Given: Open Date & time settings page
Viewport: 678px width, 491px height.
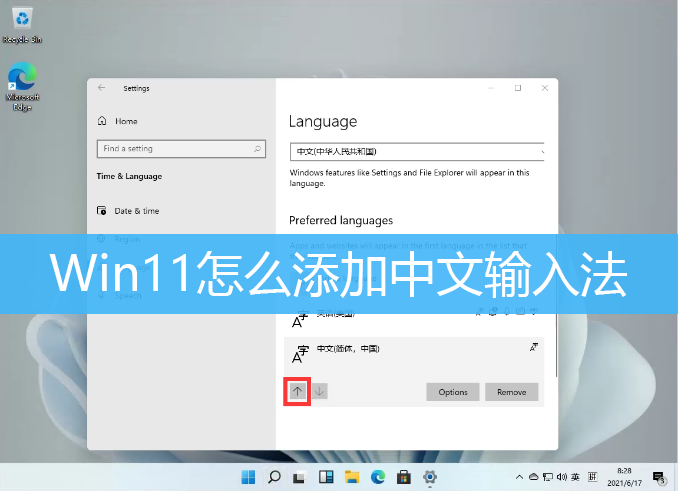Looking at the screenshot, I should pos(136,211).
